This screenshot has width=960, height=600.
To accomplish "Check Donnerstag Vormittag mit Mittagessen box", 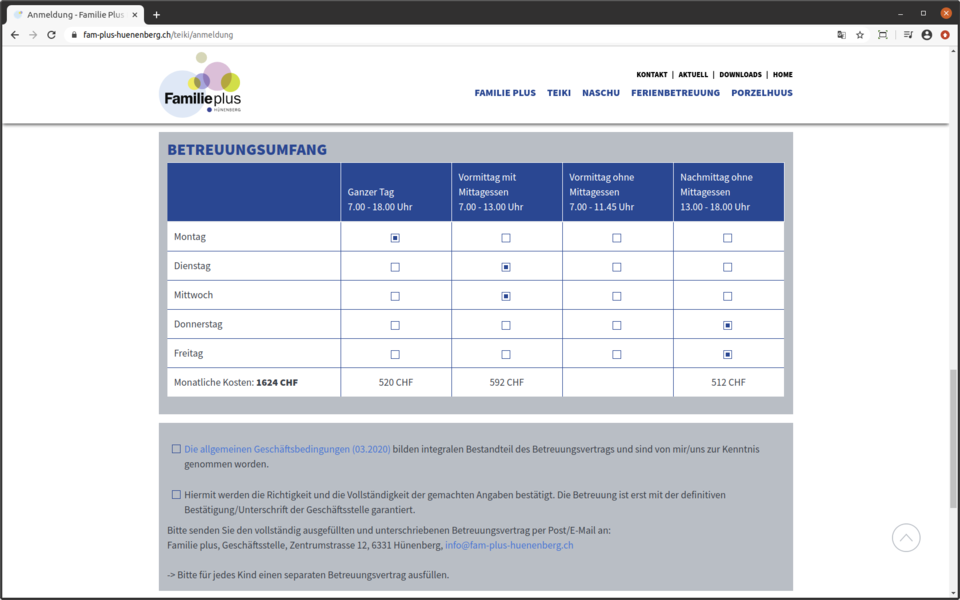I will pos(506,325).
